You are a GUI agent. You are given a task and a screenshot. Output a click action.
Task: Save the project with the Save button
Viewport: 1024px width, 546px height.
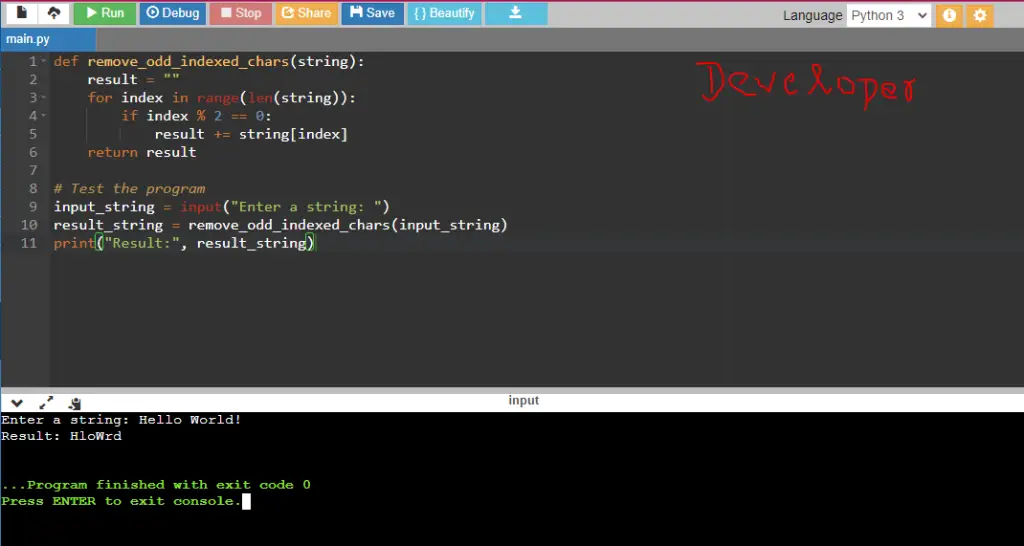point(372,13)
